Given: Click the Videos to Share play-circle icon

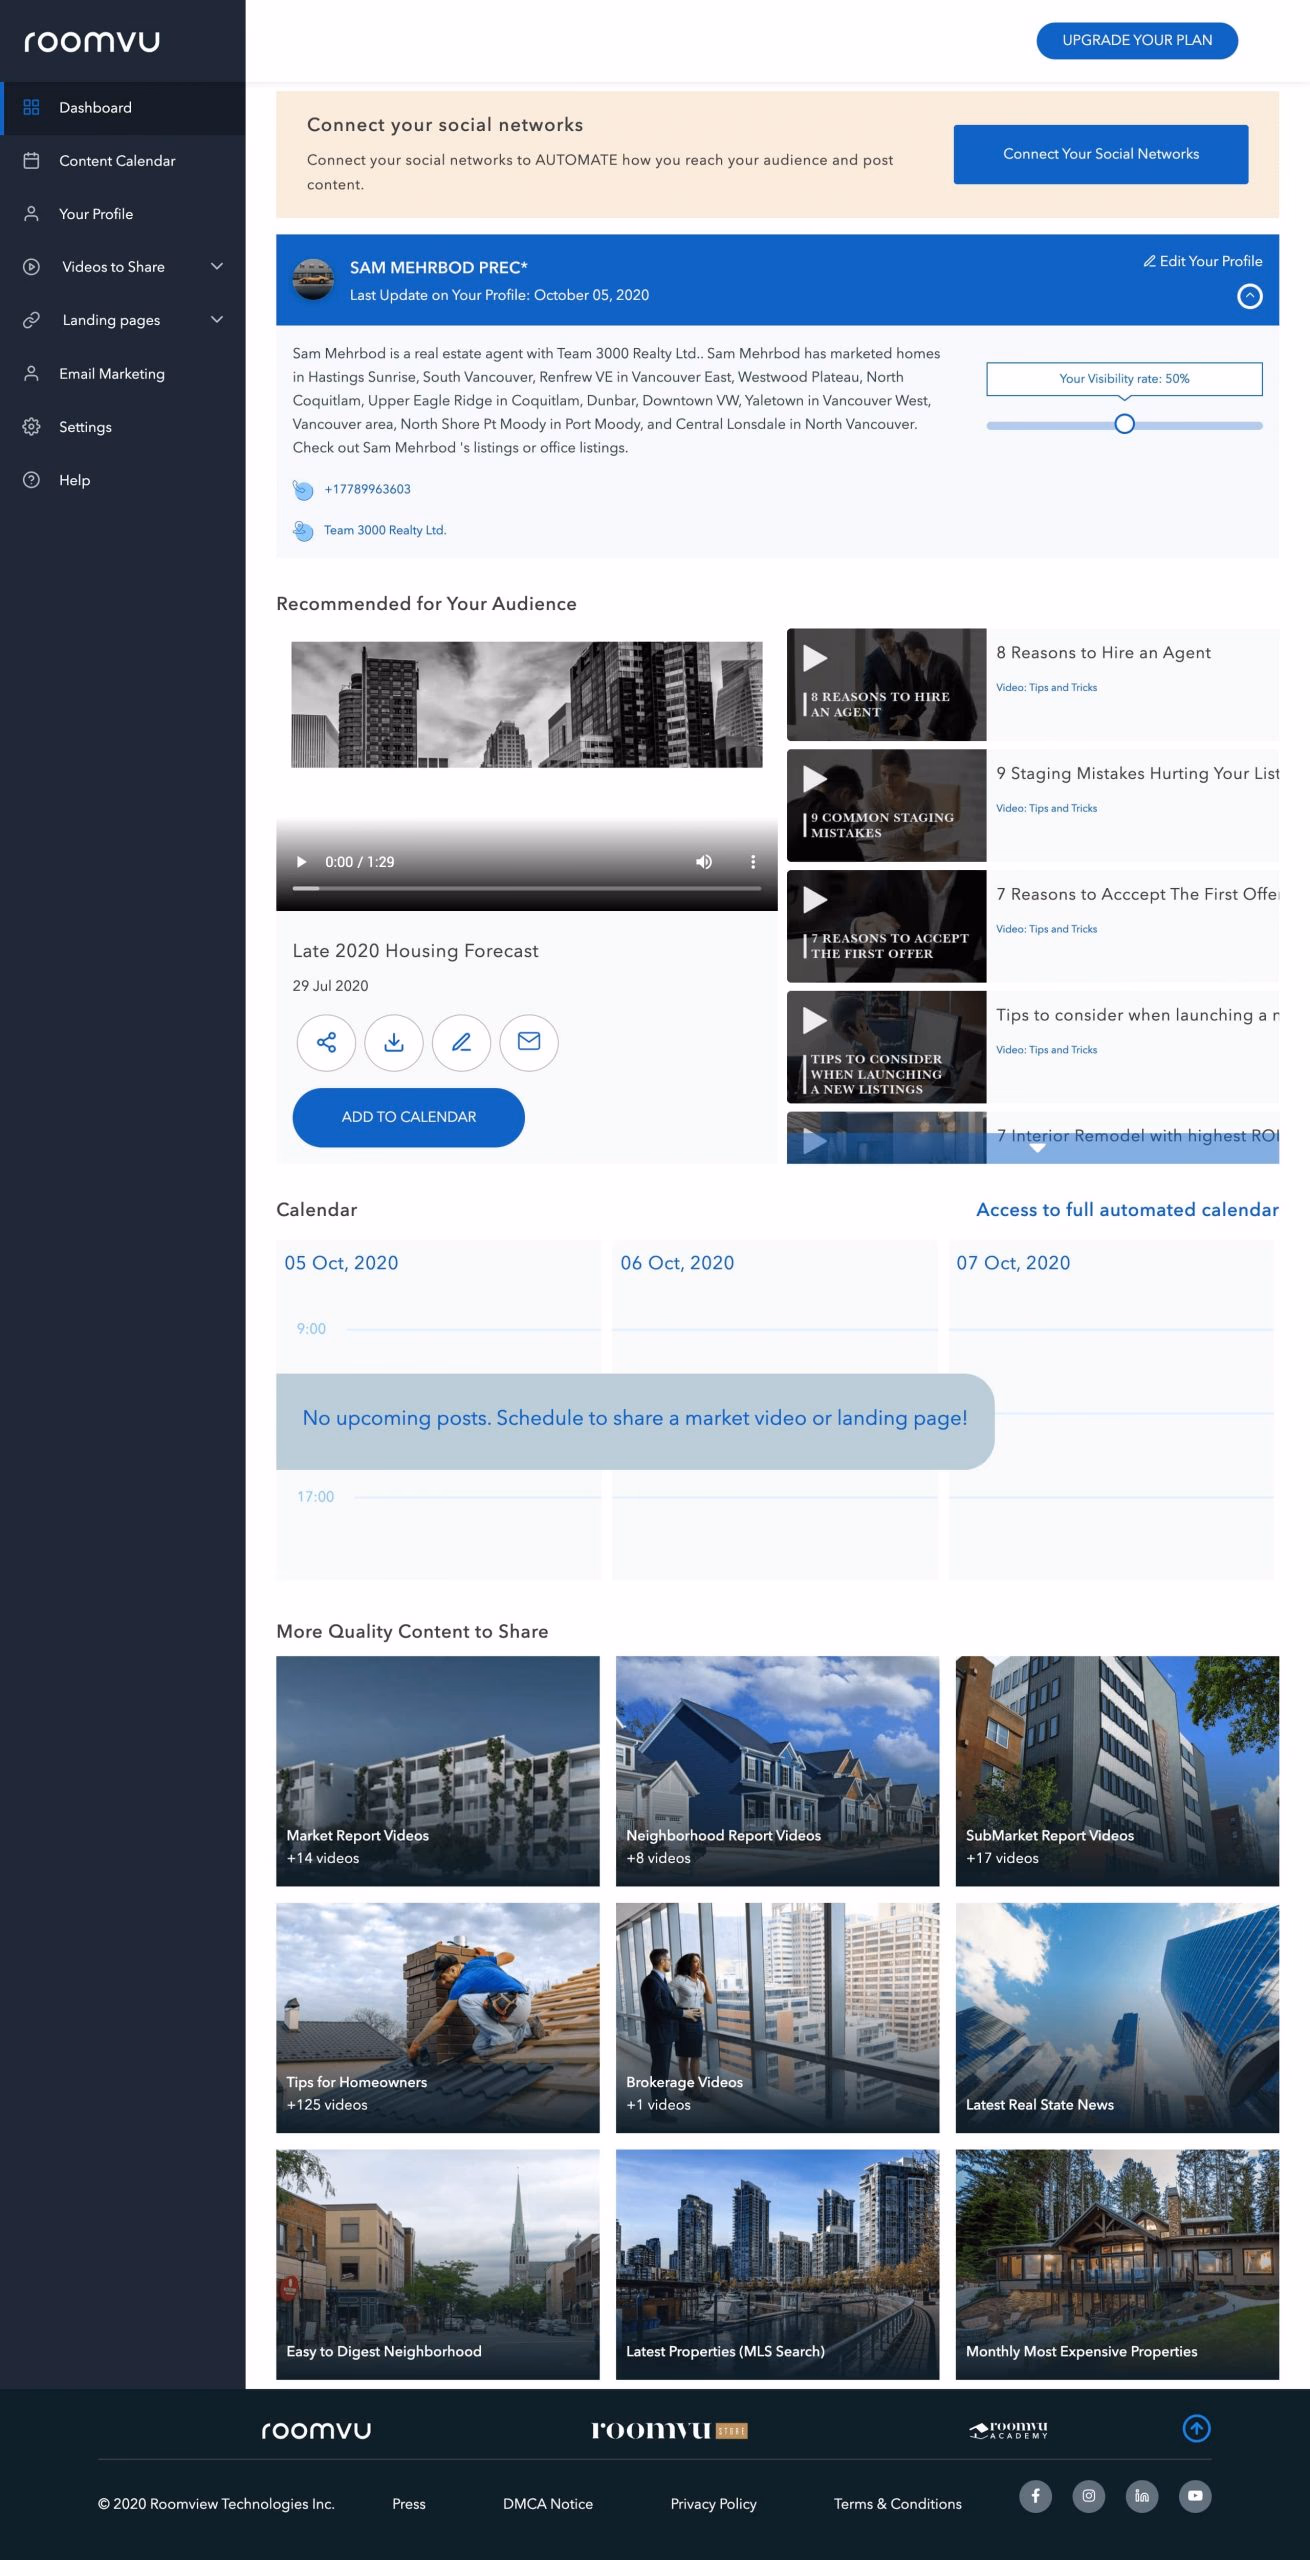Looking at the screenshot, I should pos(32,267).
